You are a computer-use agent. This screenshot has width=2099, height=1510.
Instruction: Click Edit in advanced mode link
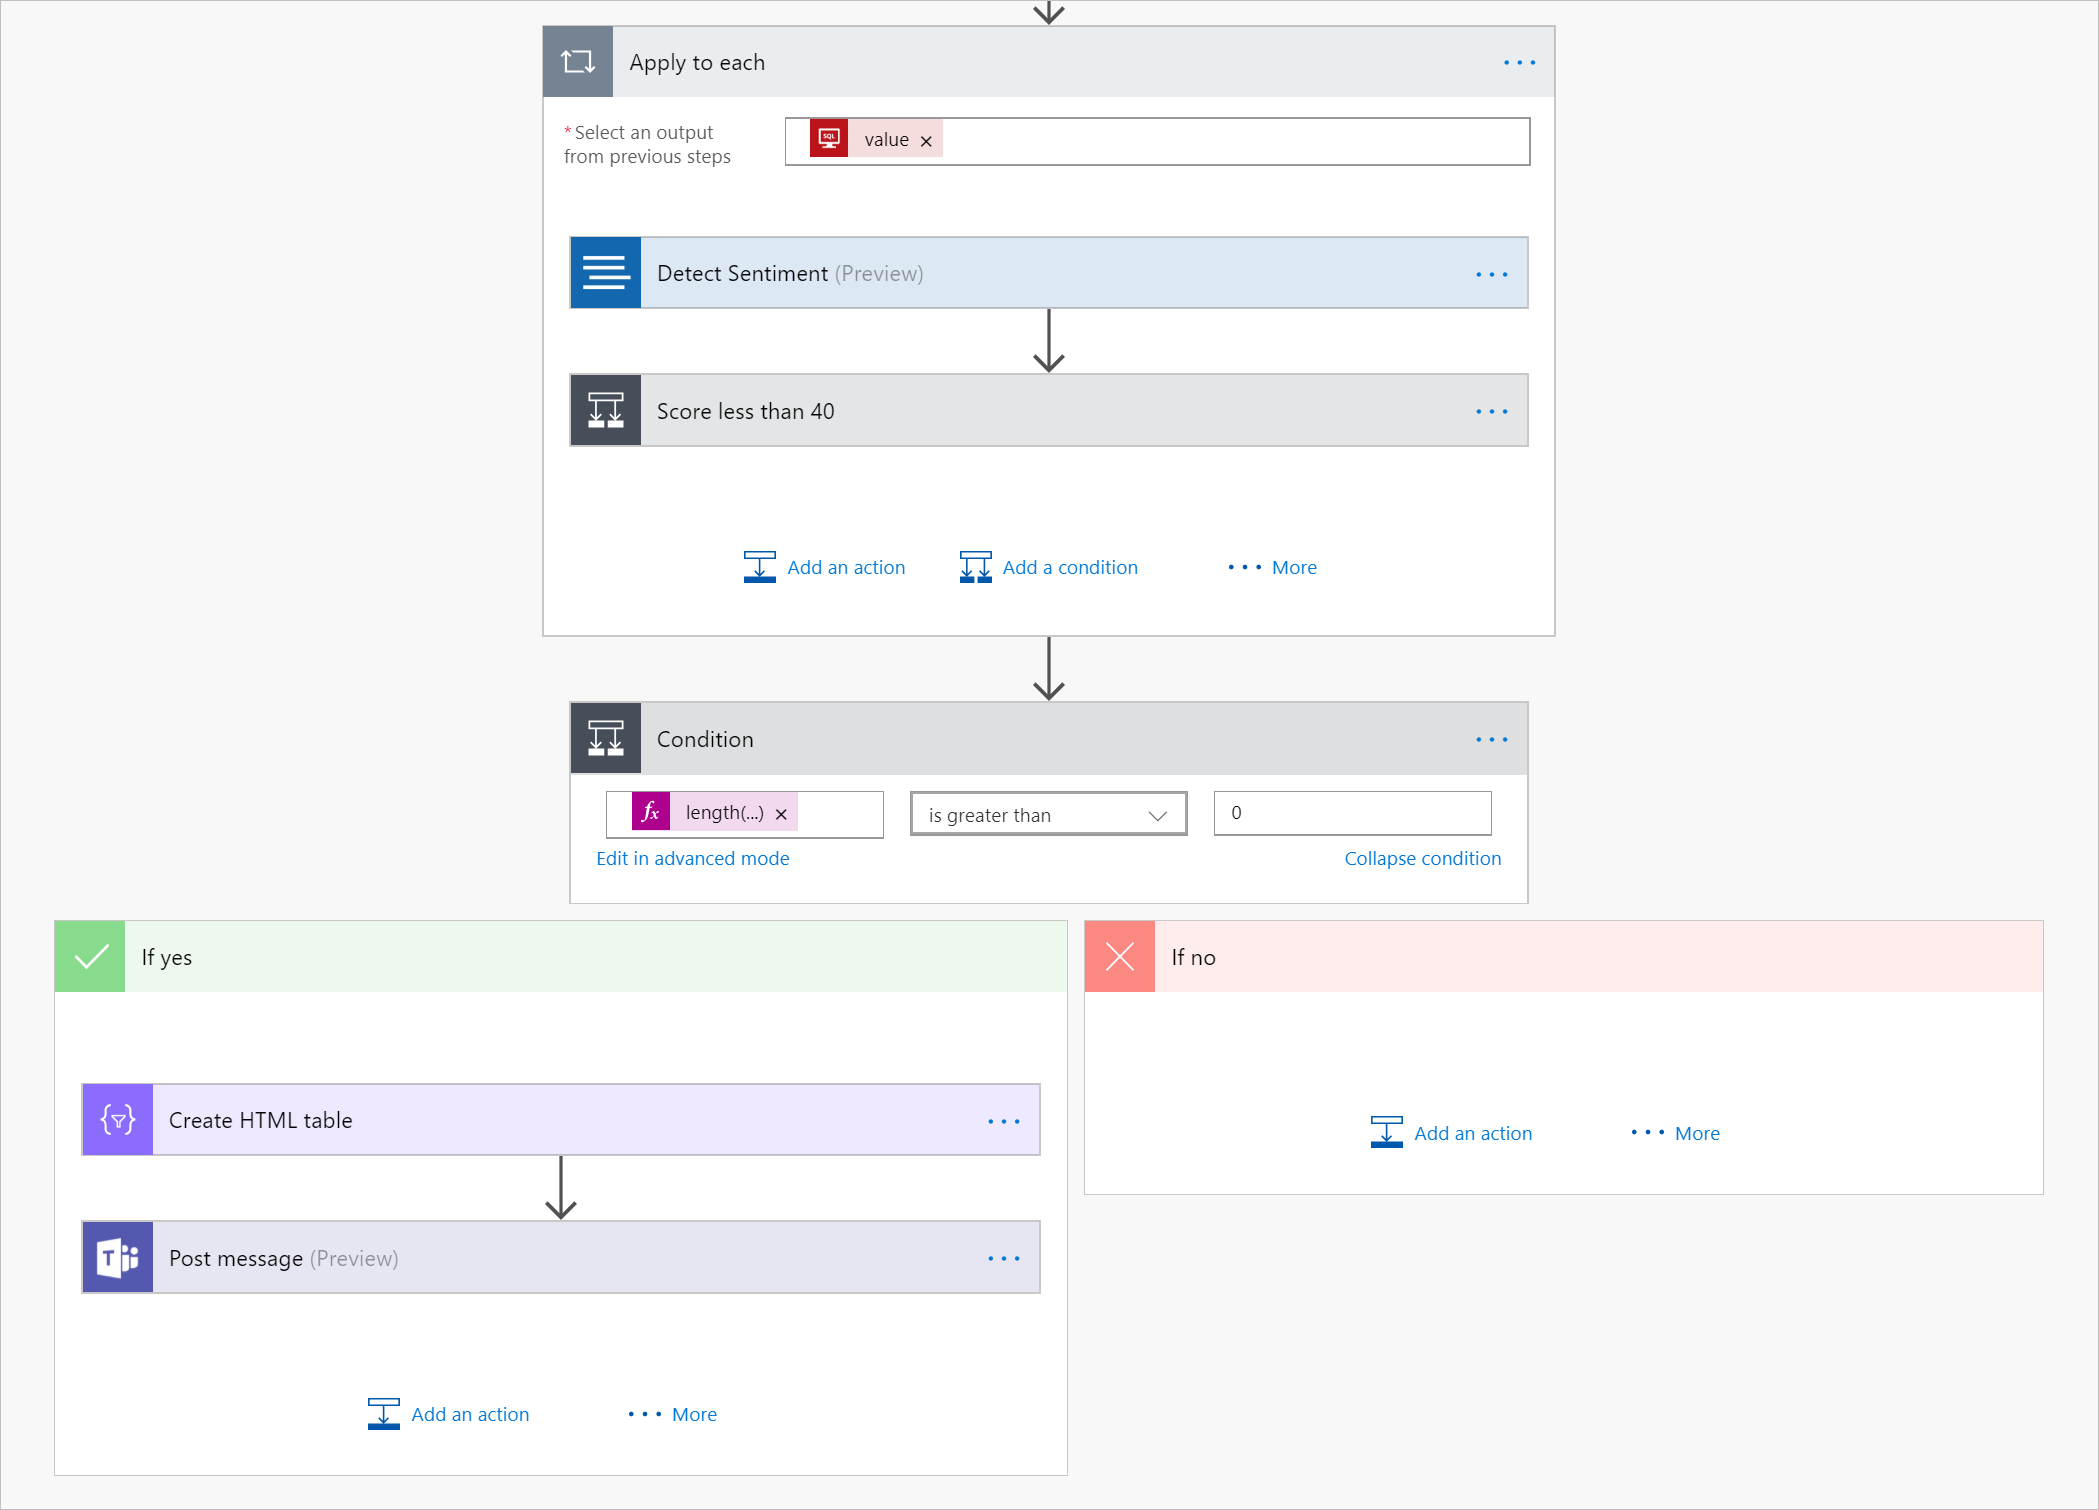(x=692, y=858)
